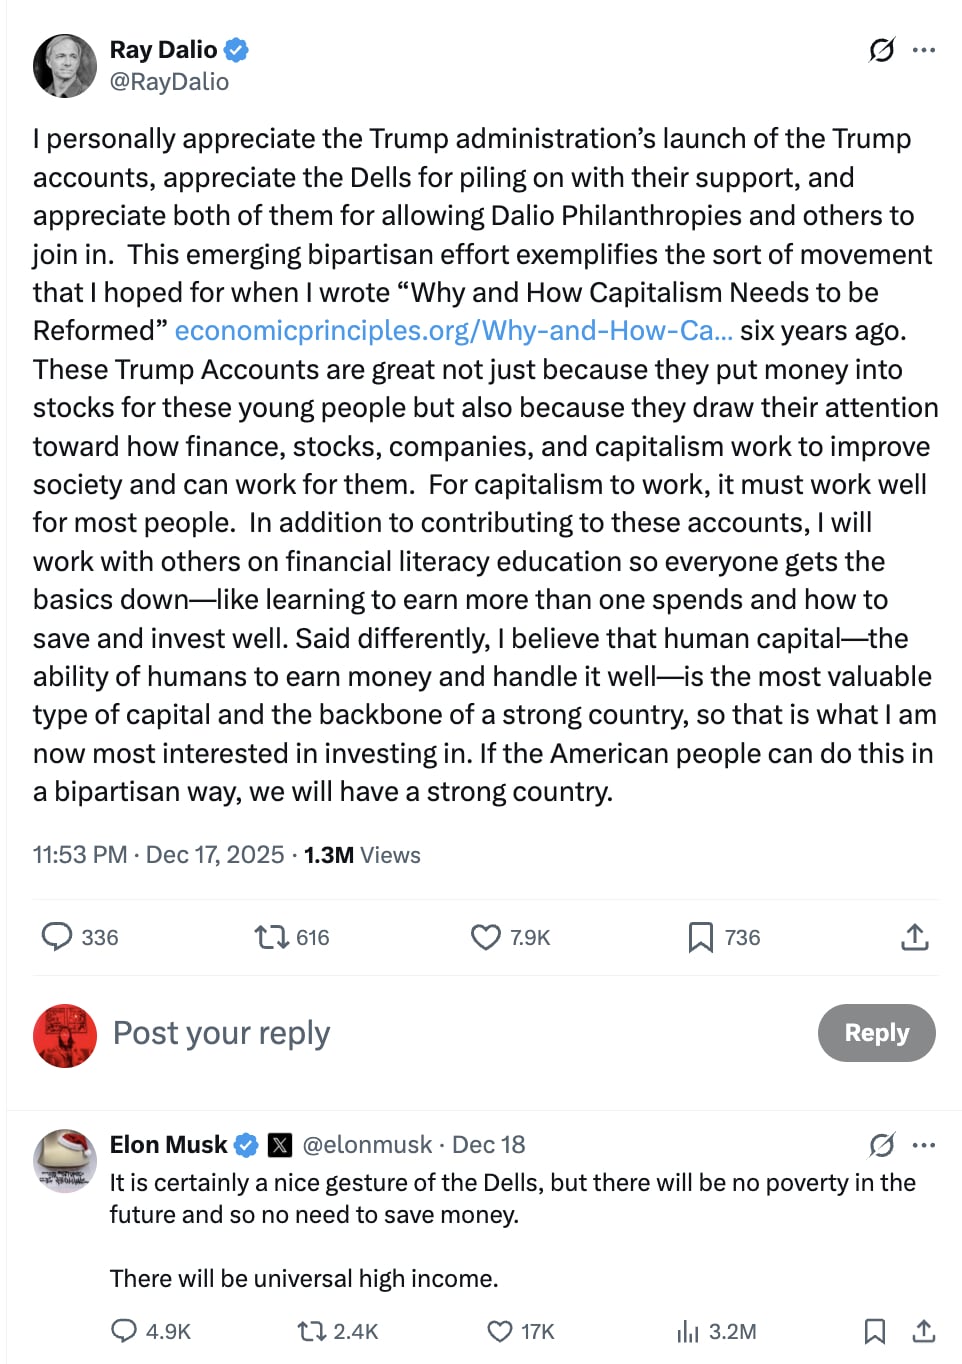View analytics for Elon Musk's reply 3.2M
Screen dimensions: 962x1364
point(688,1331)
